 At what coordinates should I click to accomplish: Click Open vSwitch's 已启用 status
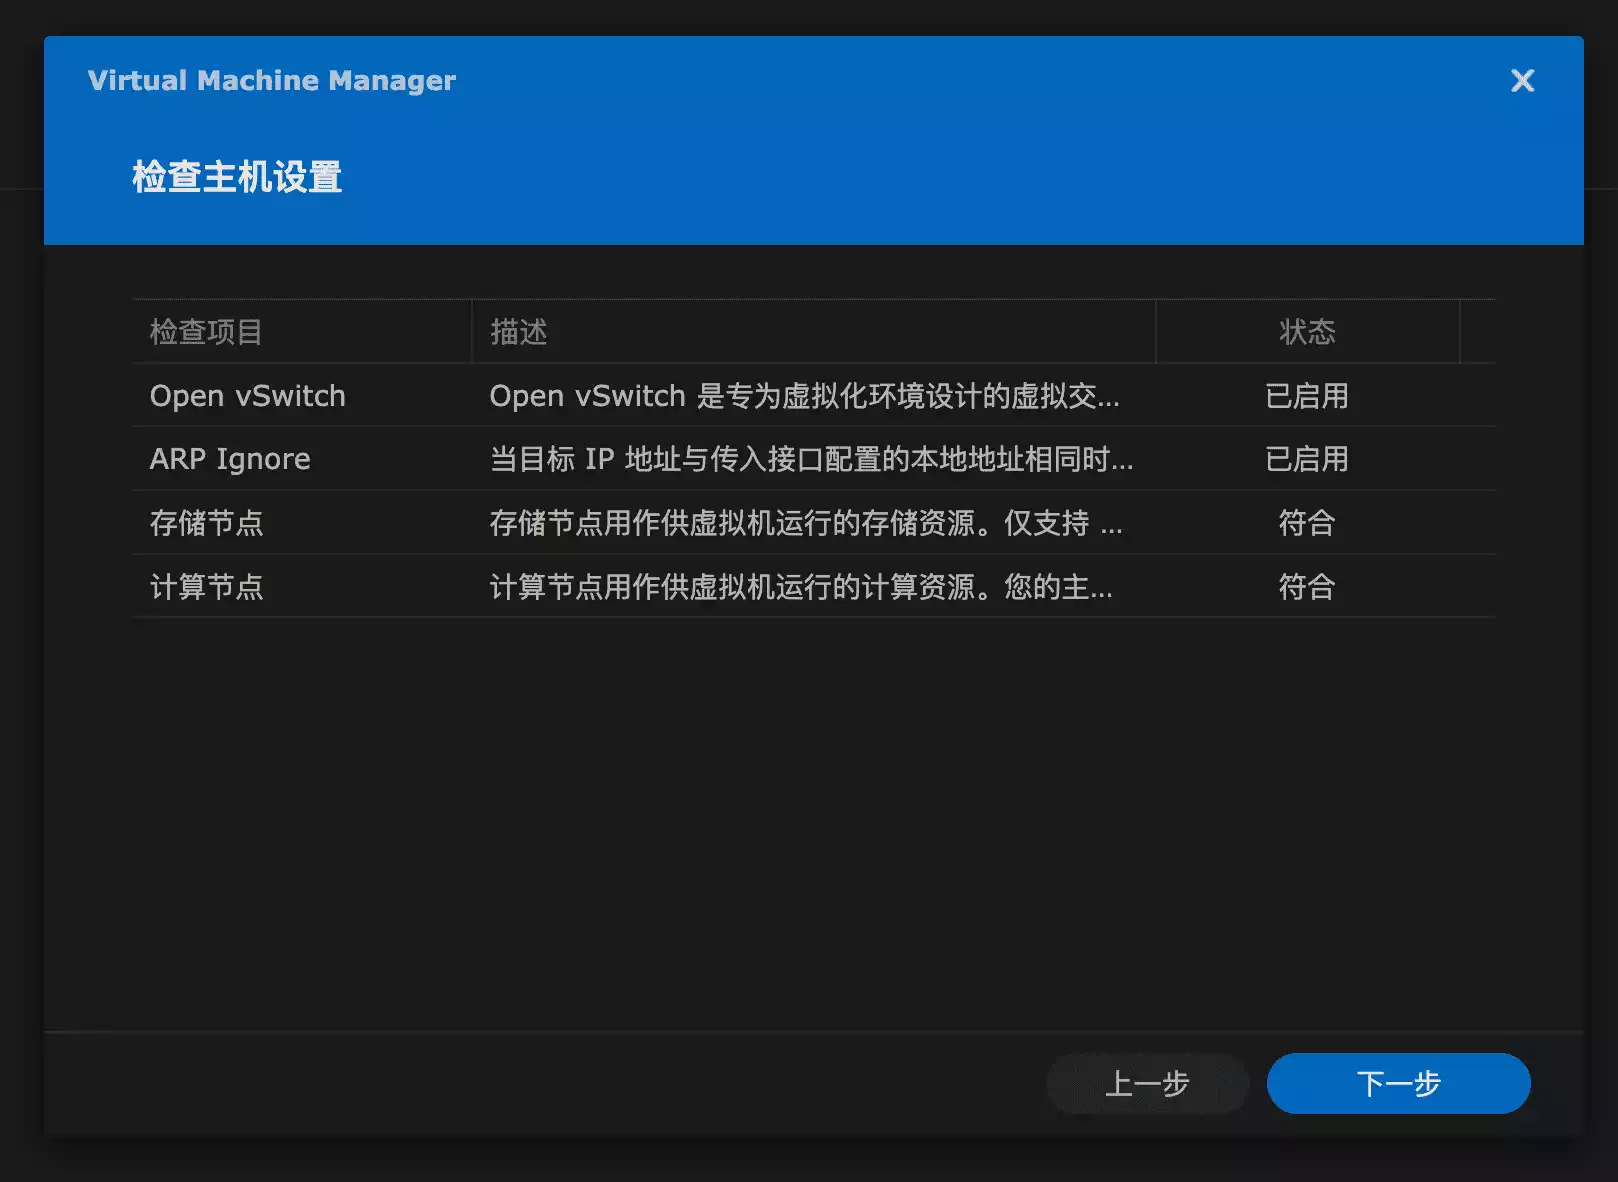pos(1306,396)
